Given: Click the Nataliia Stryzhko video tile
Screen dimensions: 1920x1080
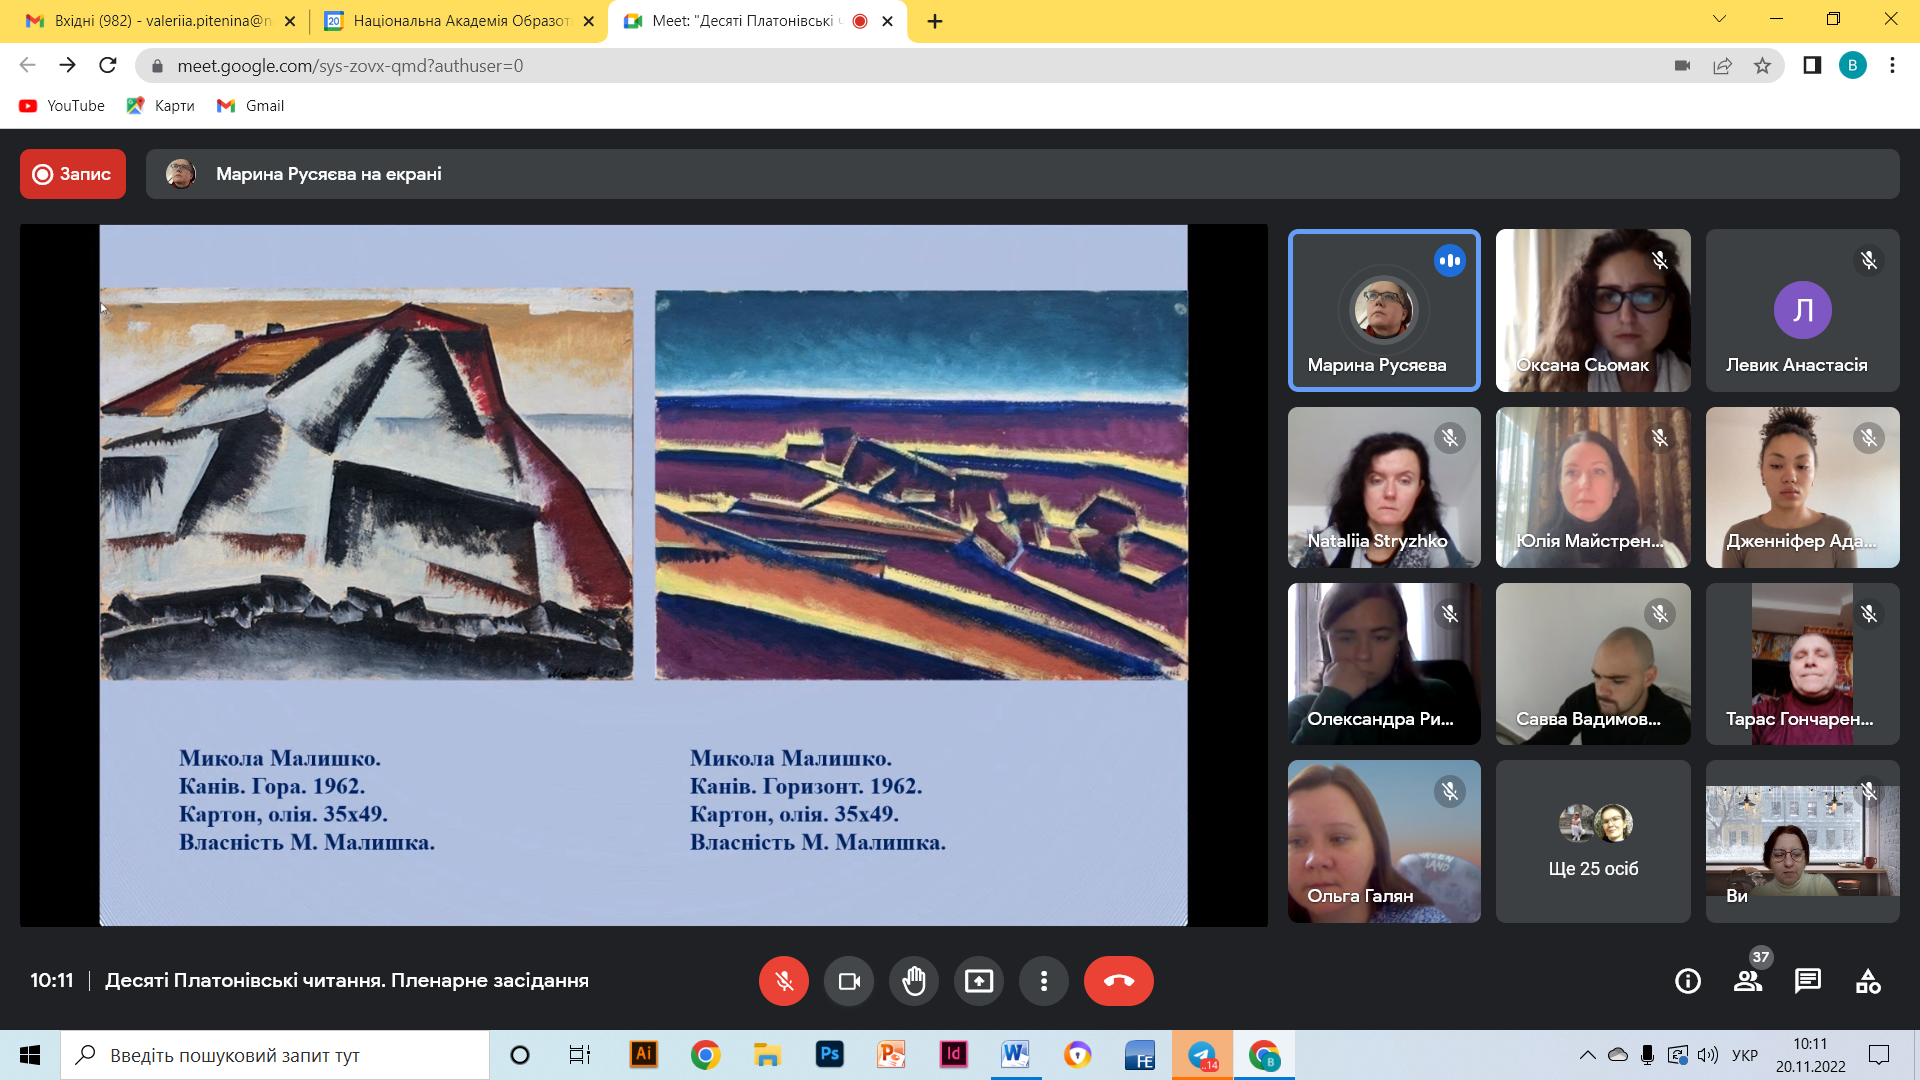Looking at the screenshot, I should (1384, 487).
